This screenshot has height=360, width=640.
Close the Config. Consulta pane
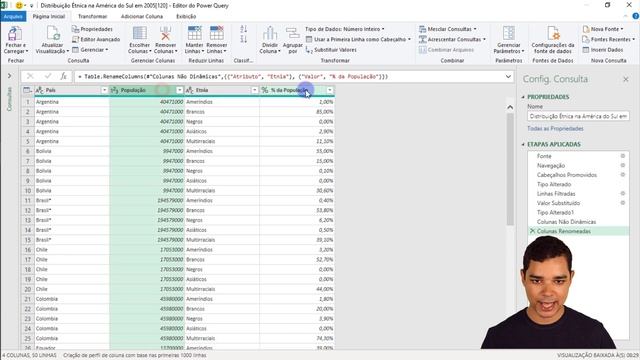coord(626,79)
